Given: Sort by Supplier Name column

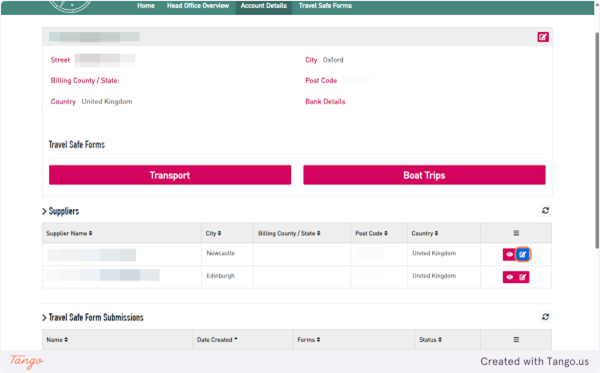Looking at the screenshot, I should click(69, 233).
